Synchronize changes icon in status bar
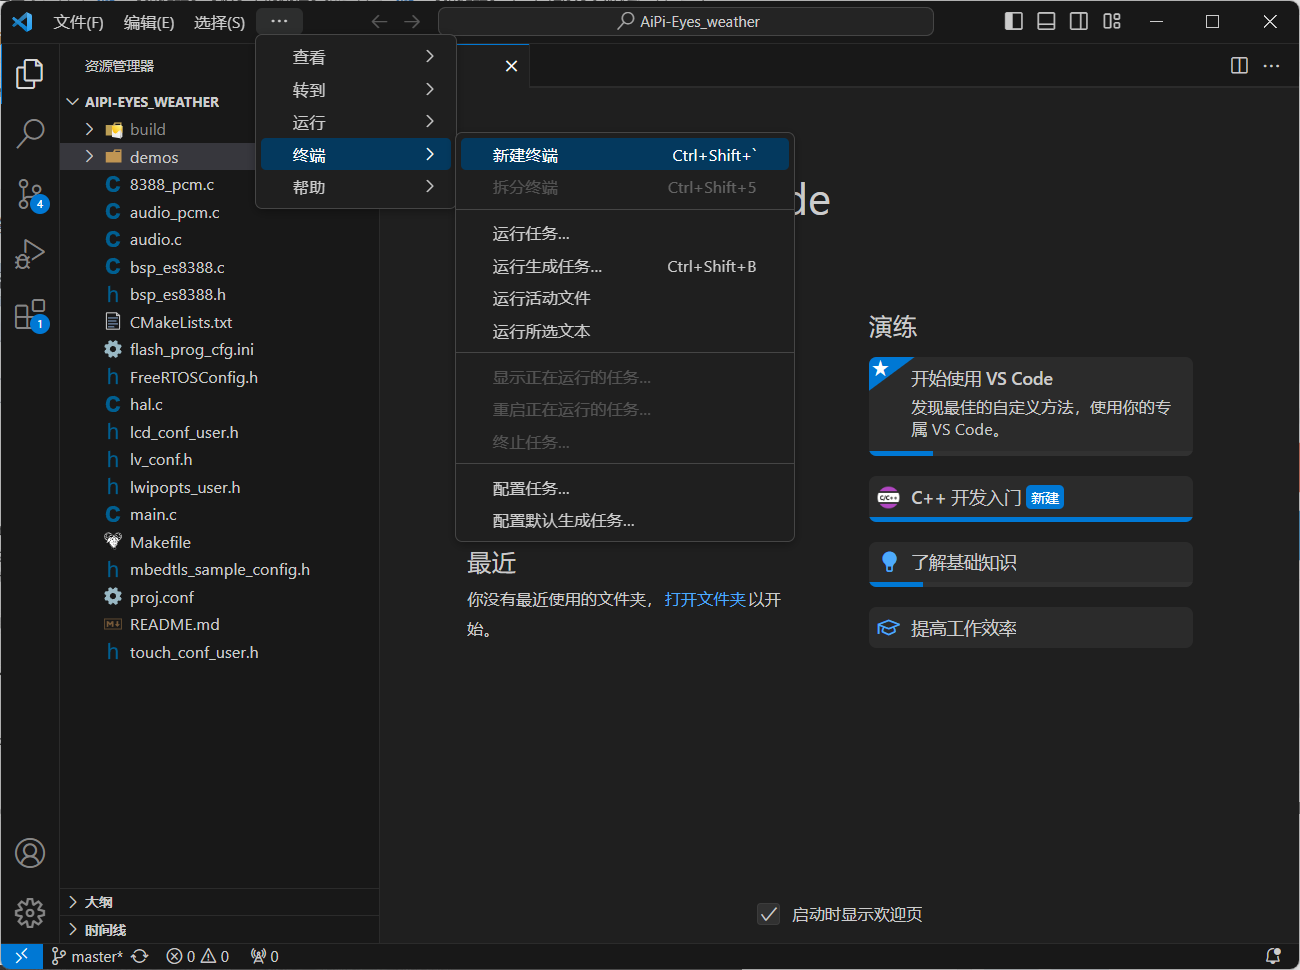1300x970 pixels. point(140,956)
